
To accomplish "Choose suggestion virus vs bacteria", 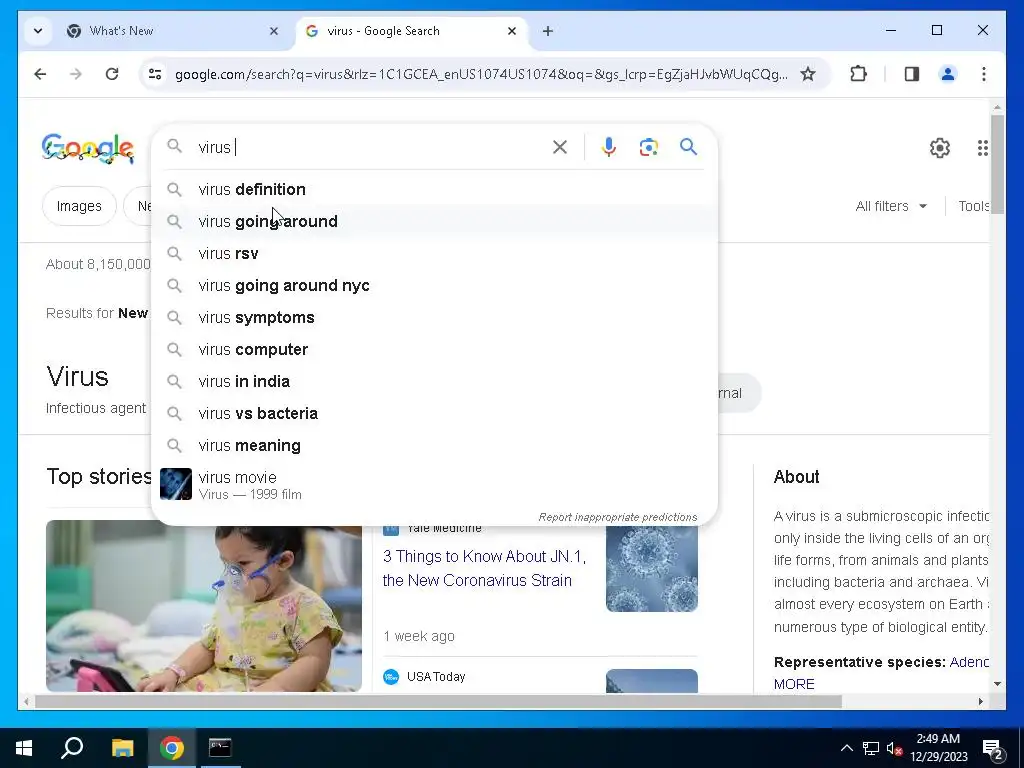I will tap(434, 413).
